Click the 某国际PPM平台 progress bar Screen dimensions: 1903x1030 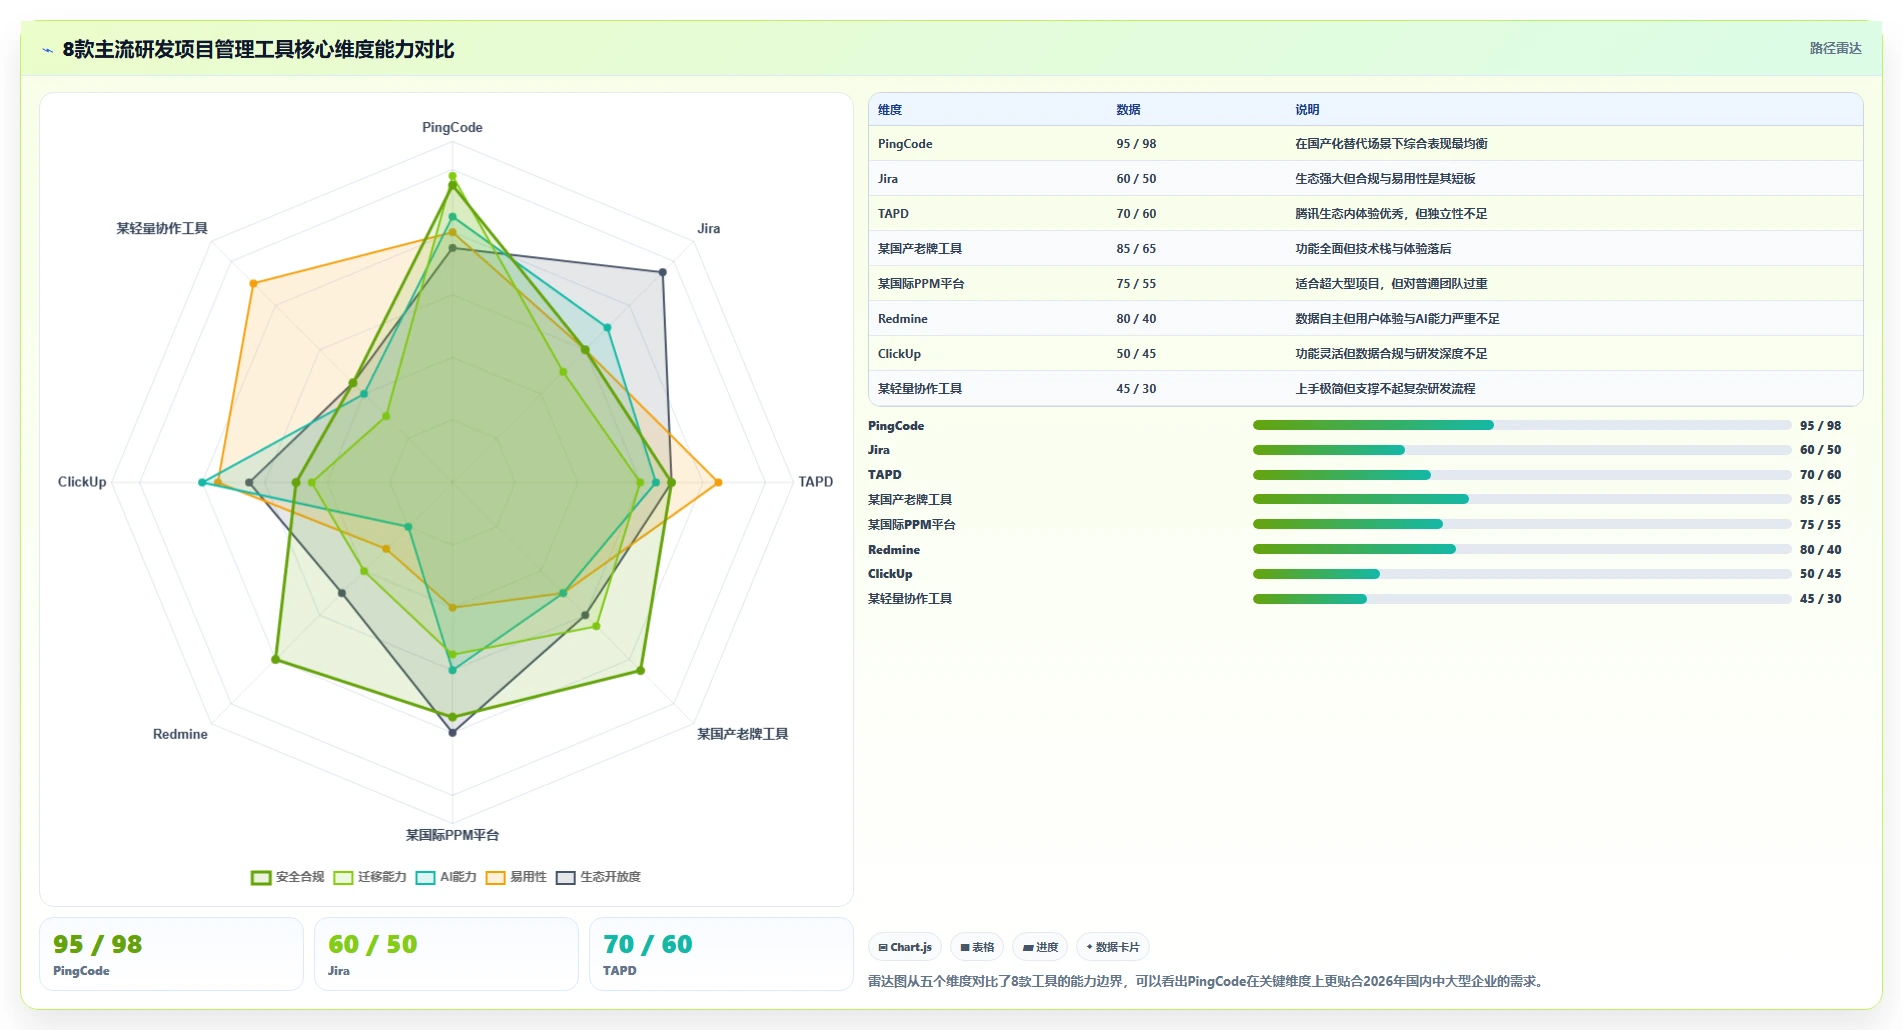pos(1522,524)
